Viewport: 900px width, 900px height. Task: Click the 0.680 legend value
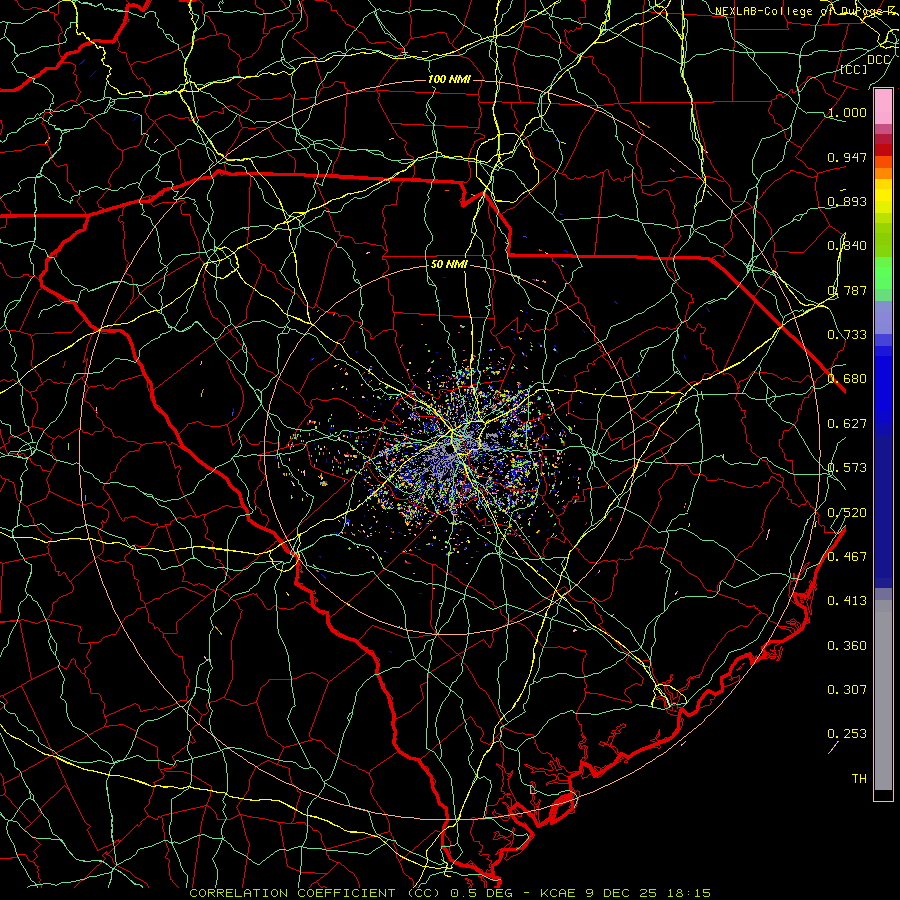click(x=847, y=379)
